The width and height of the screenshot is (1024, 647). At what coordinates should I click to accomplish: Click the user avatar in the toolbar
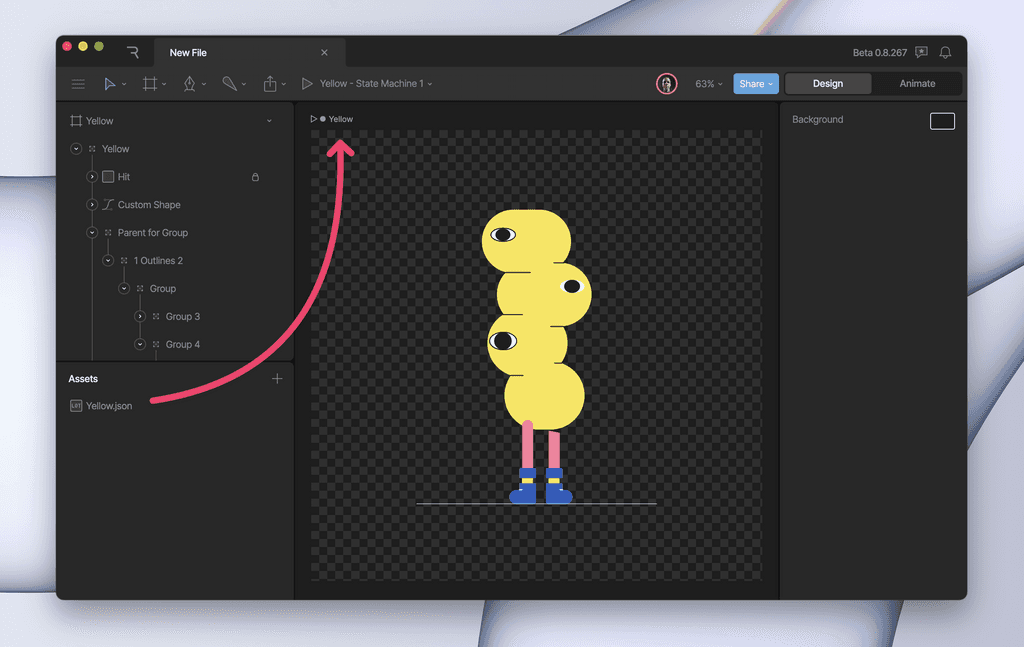coord(666,84)
